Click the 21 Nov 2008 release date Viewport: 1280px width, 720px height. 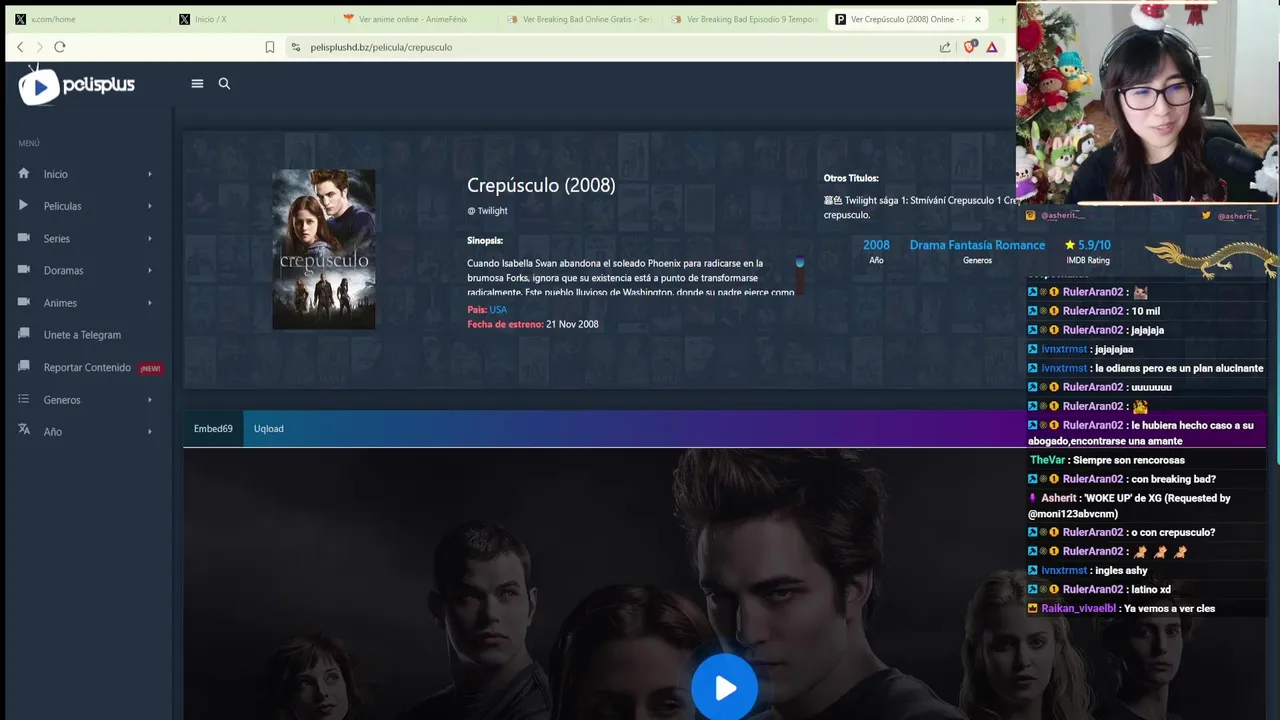tap(572, 324)
